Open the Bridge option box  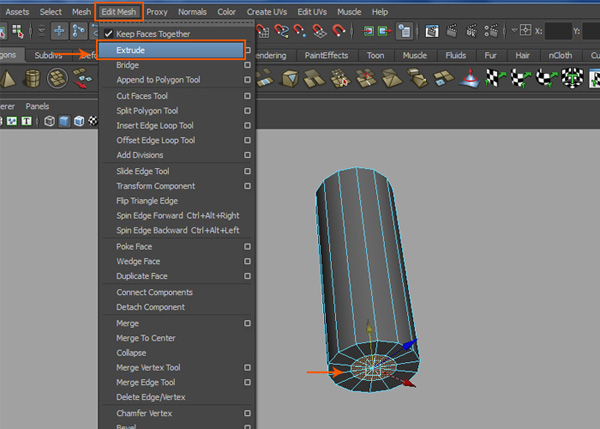pyautogui.click(x=247, y=65)
